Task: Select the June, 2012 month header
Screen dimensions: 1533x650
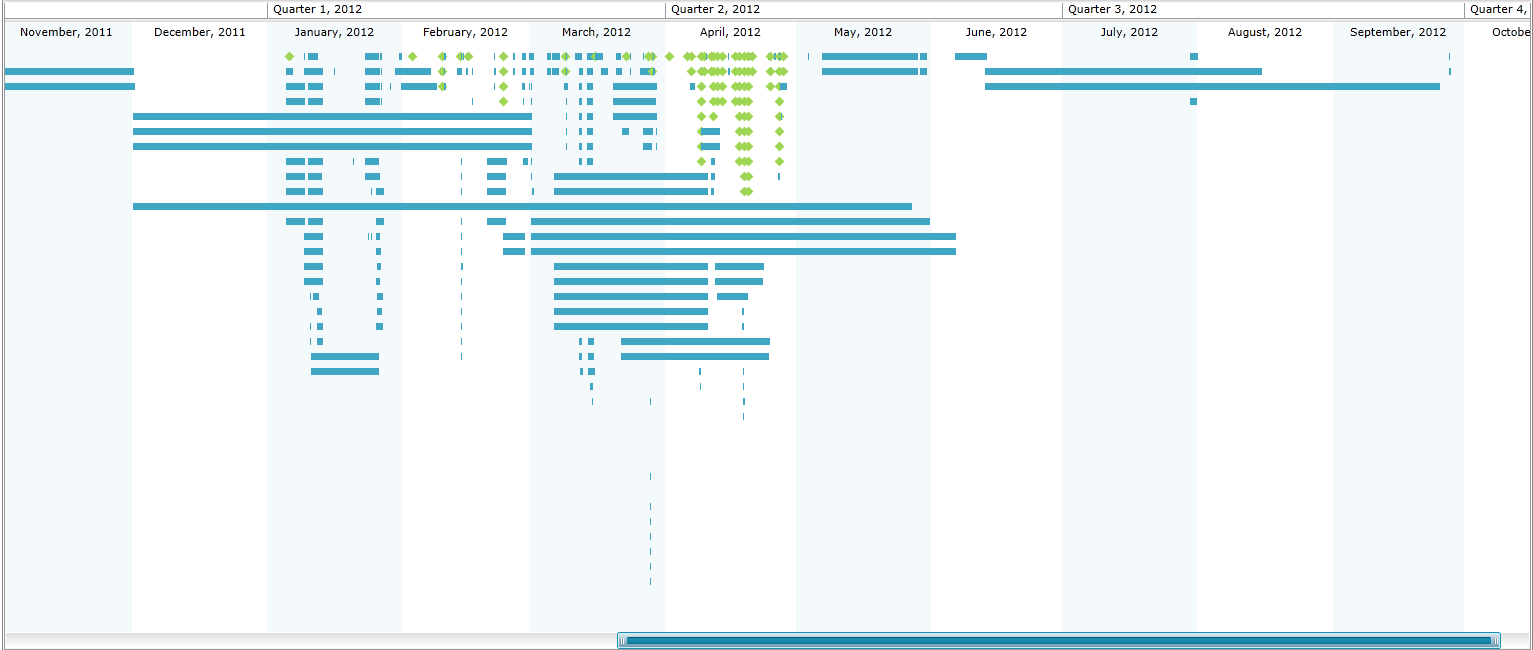Action: [x=996, y=32]
